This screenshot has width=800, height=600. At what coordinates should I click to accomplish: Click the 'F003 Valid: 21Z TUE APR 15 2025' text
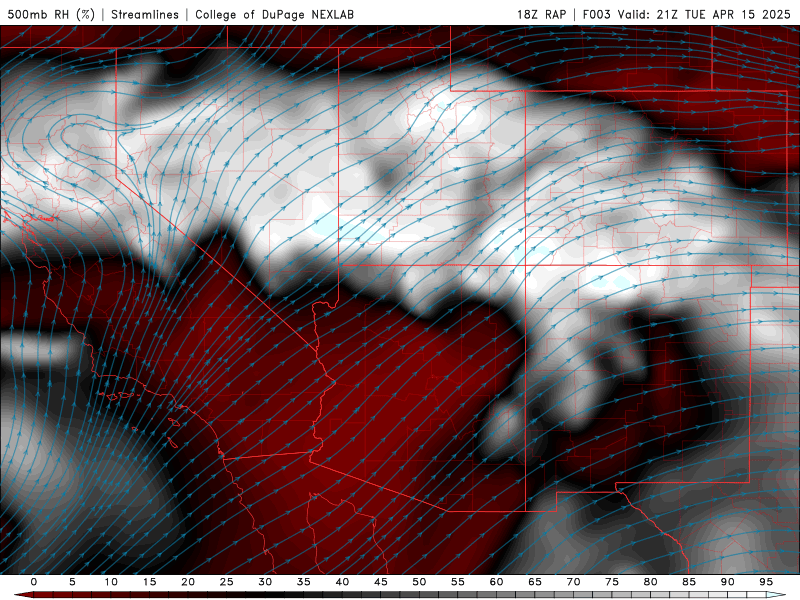coord(687,14)
